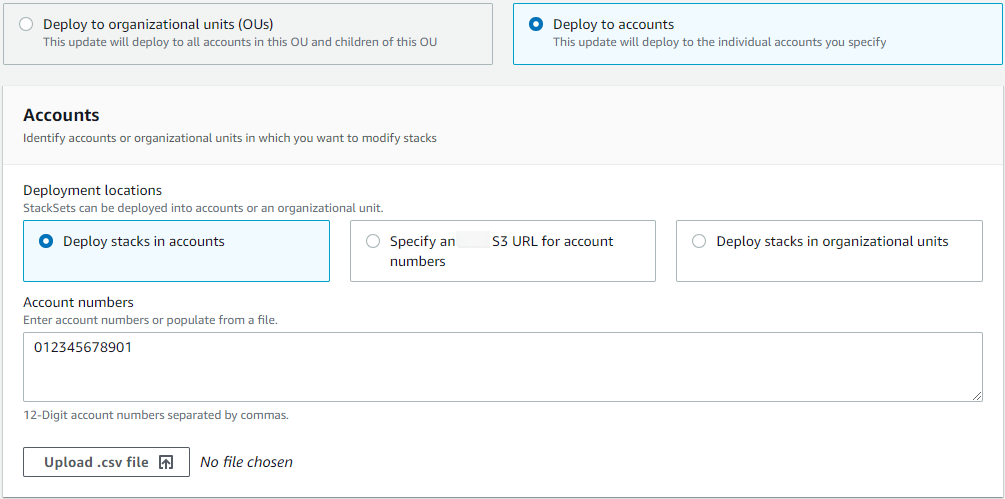Click the Enter account numbers or populate helper text

point(150,320)
